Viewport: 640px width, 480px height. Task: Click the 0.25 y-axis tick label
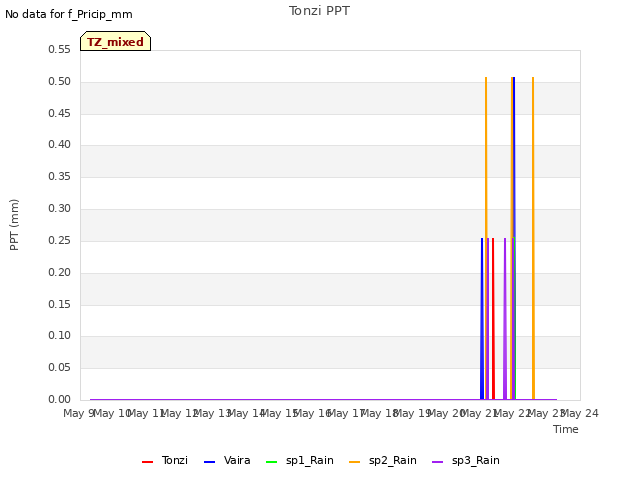tap(60, 240)
